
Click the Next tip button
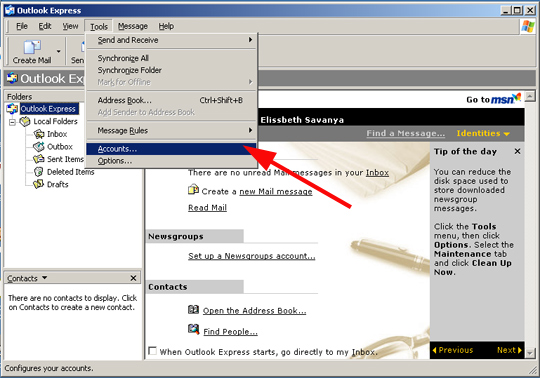tap(509, 350)
